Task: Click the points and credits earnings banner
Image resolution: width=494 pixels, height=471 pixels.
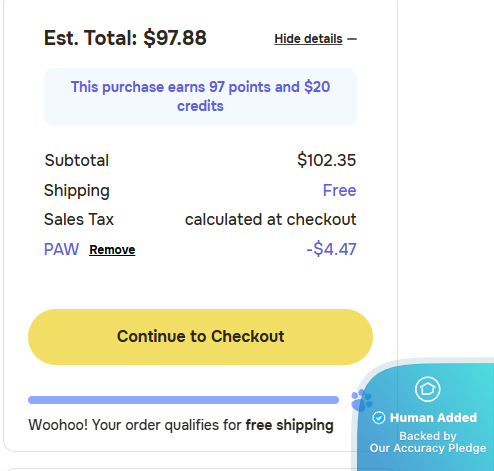Action: (200, 97)
